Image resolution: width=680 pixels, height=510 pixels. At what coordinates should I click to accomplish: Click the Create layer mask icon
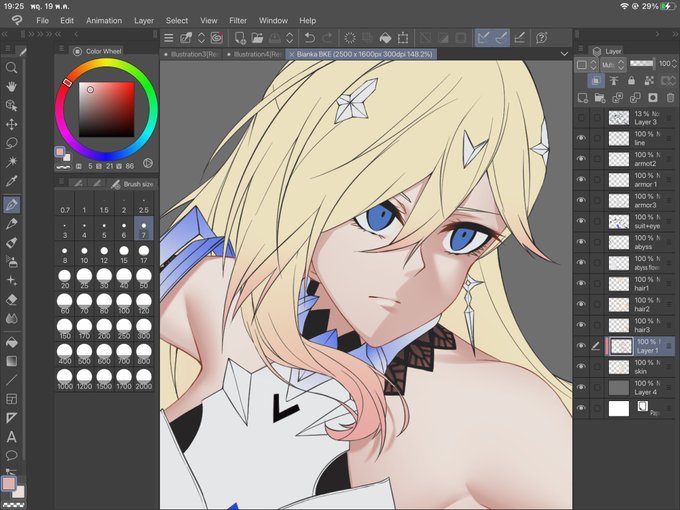click(652, 98)
